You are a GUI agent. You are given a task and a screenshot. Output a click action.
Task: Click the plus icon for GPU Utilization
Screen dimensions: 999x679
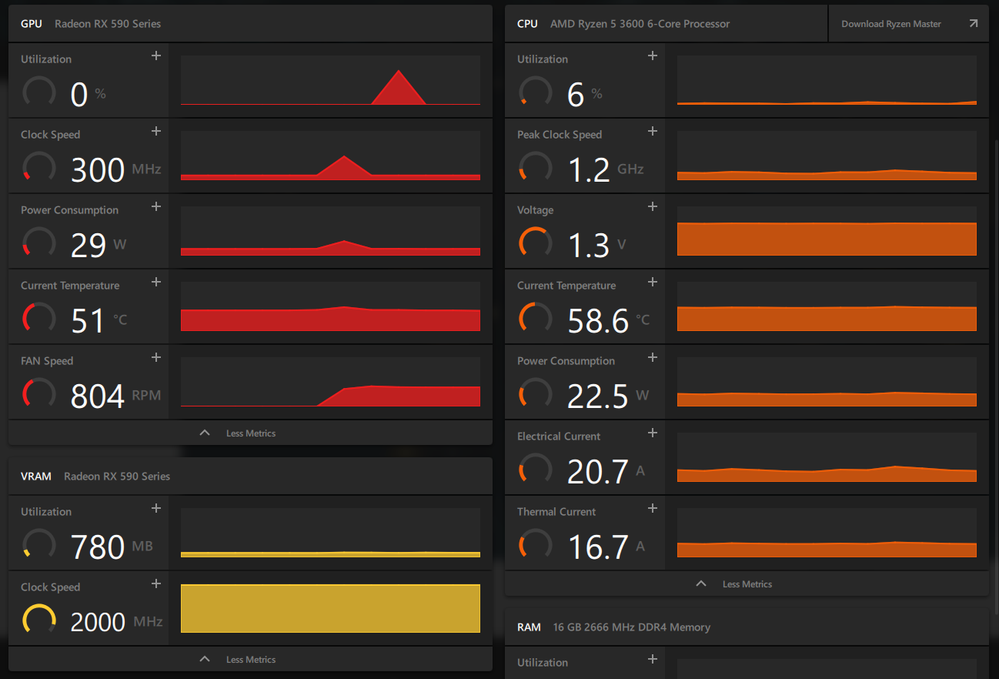(156, 56)
